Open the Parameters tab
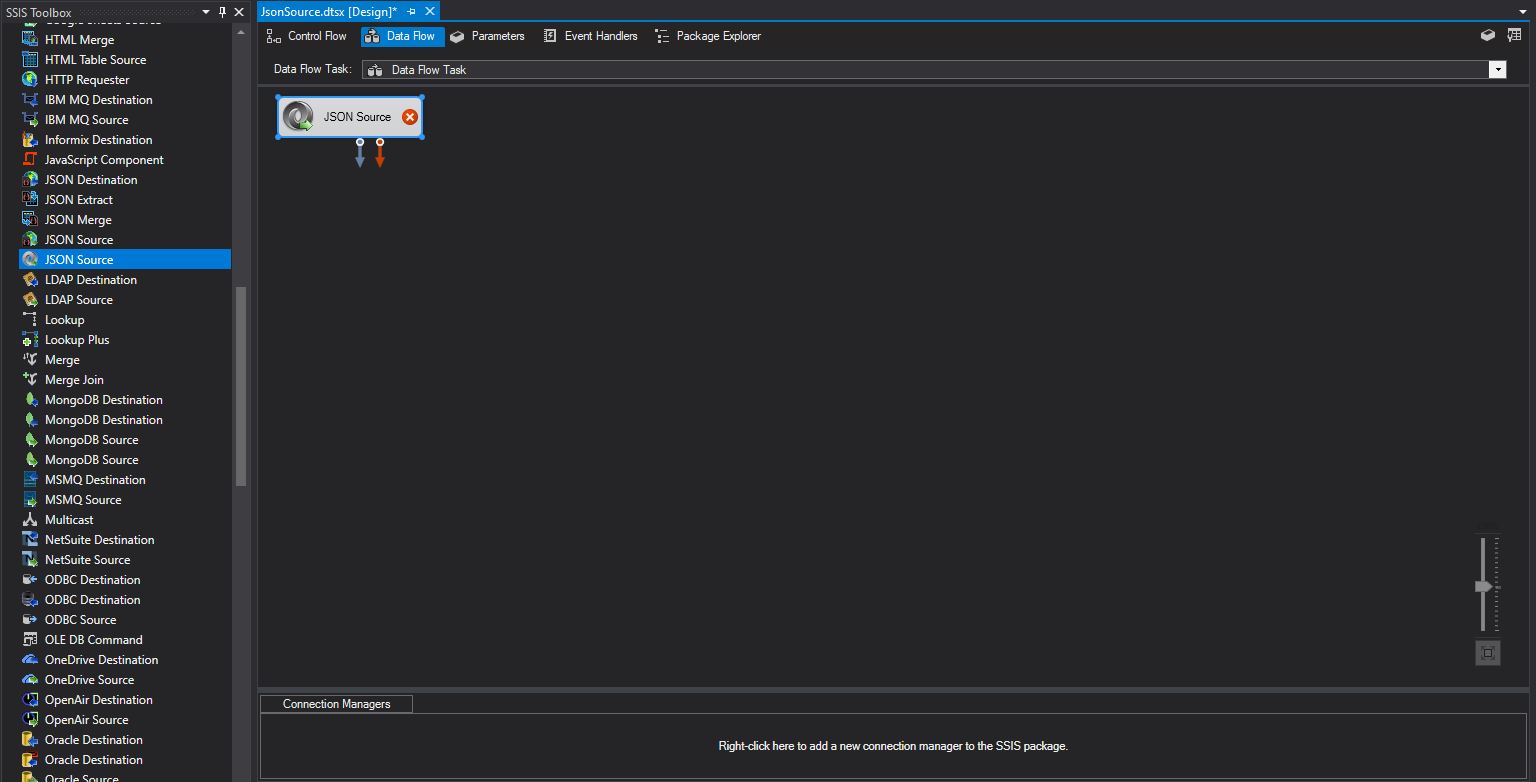 point(487,36)
